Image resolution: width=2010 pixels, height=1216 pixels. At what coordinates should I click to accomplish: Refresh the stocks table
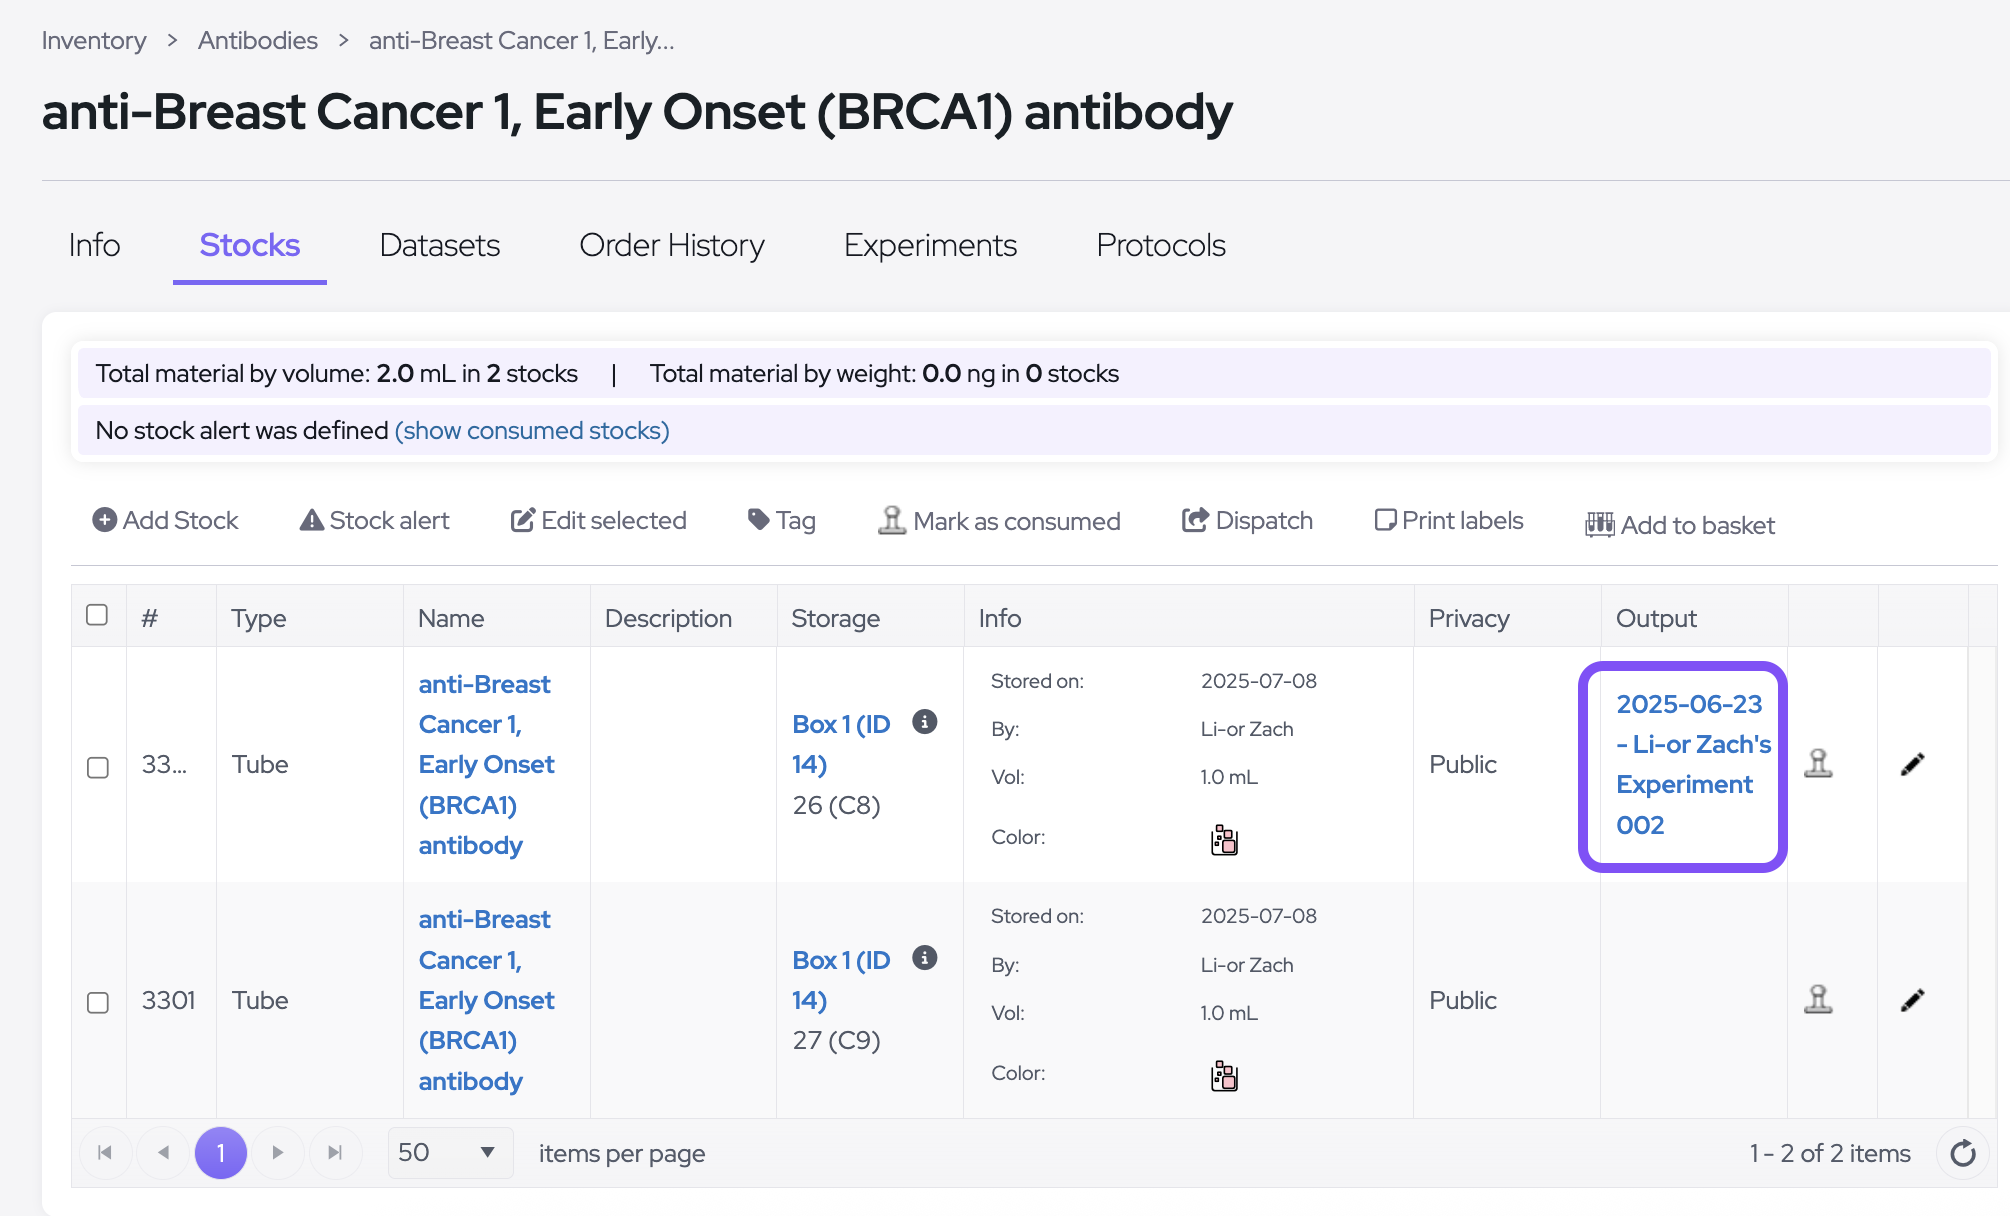[x=1962, y=1153]
